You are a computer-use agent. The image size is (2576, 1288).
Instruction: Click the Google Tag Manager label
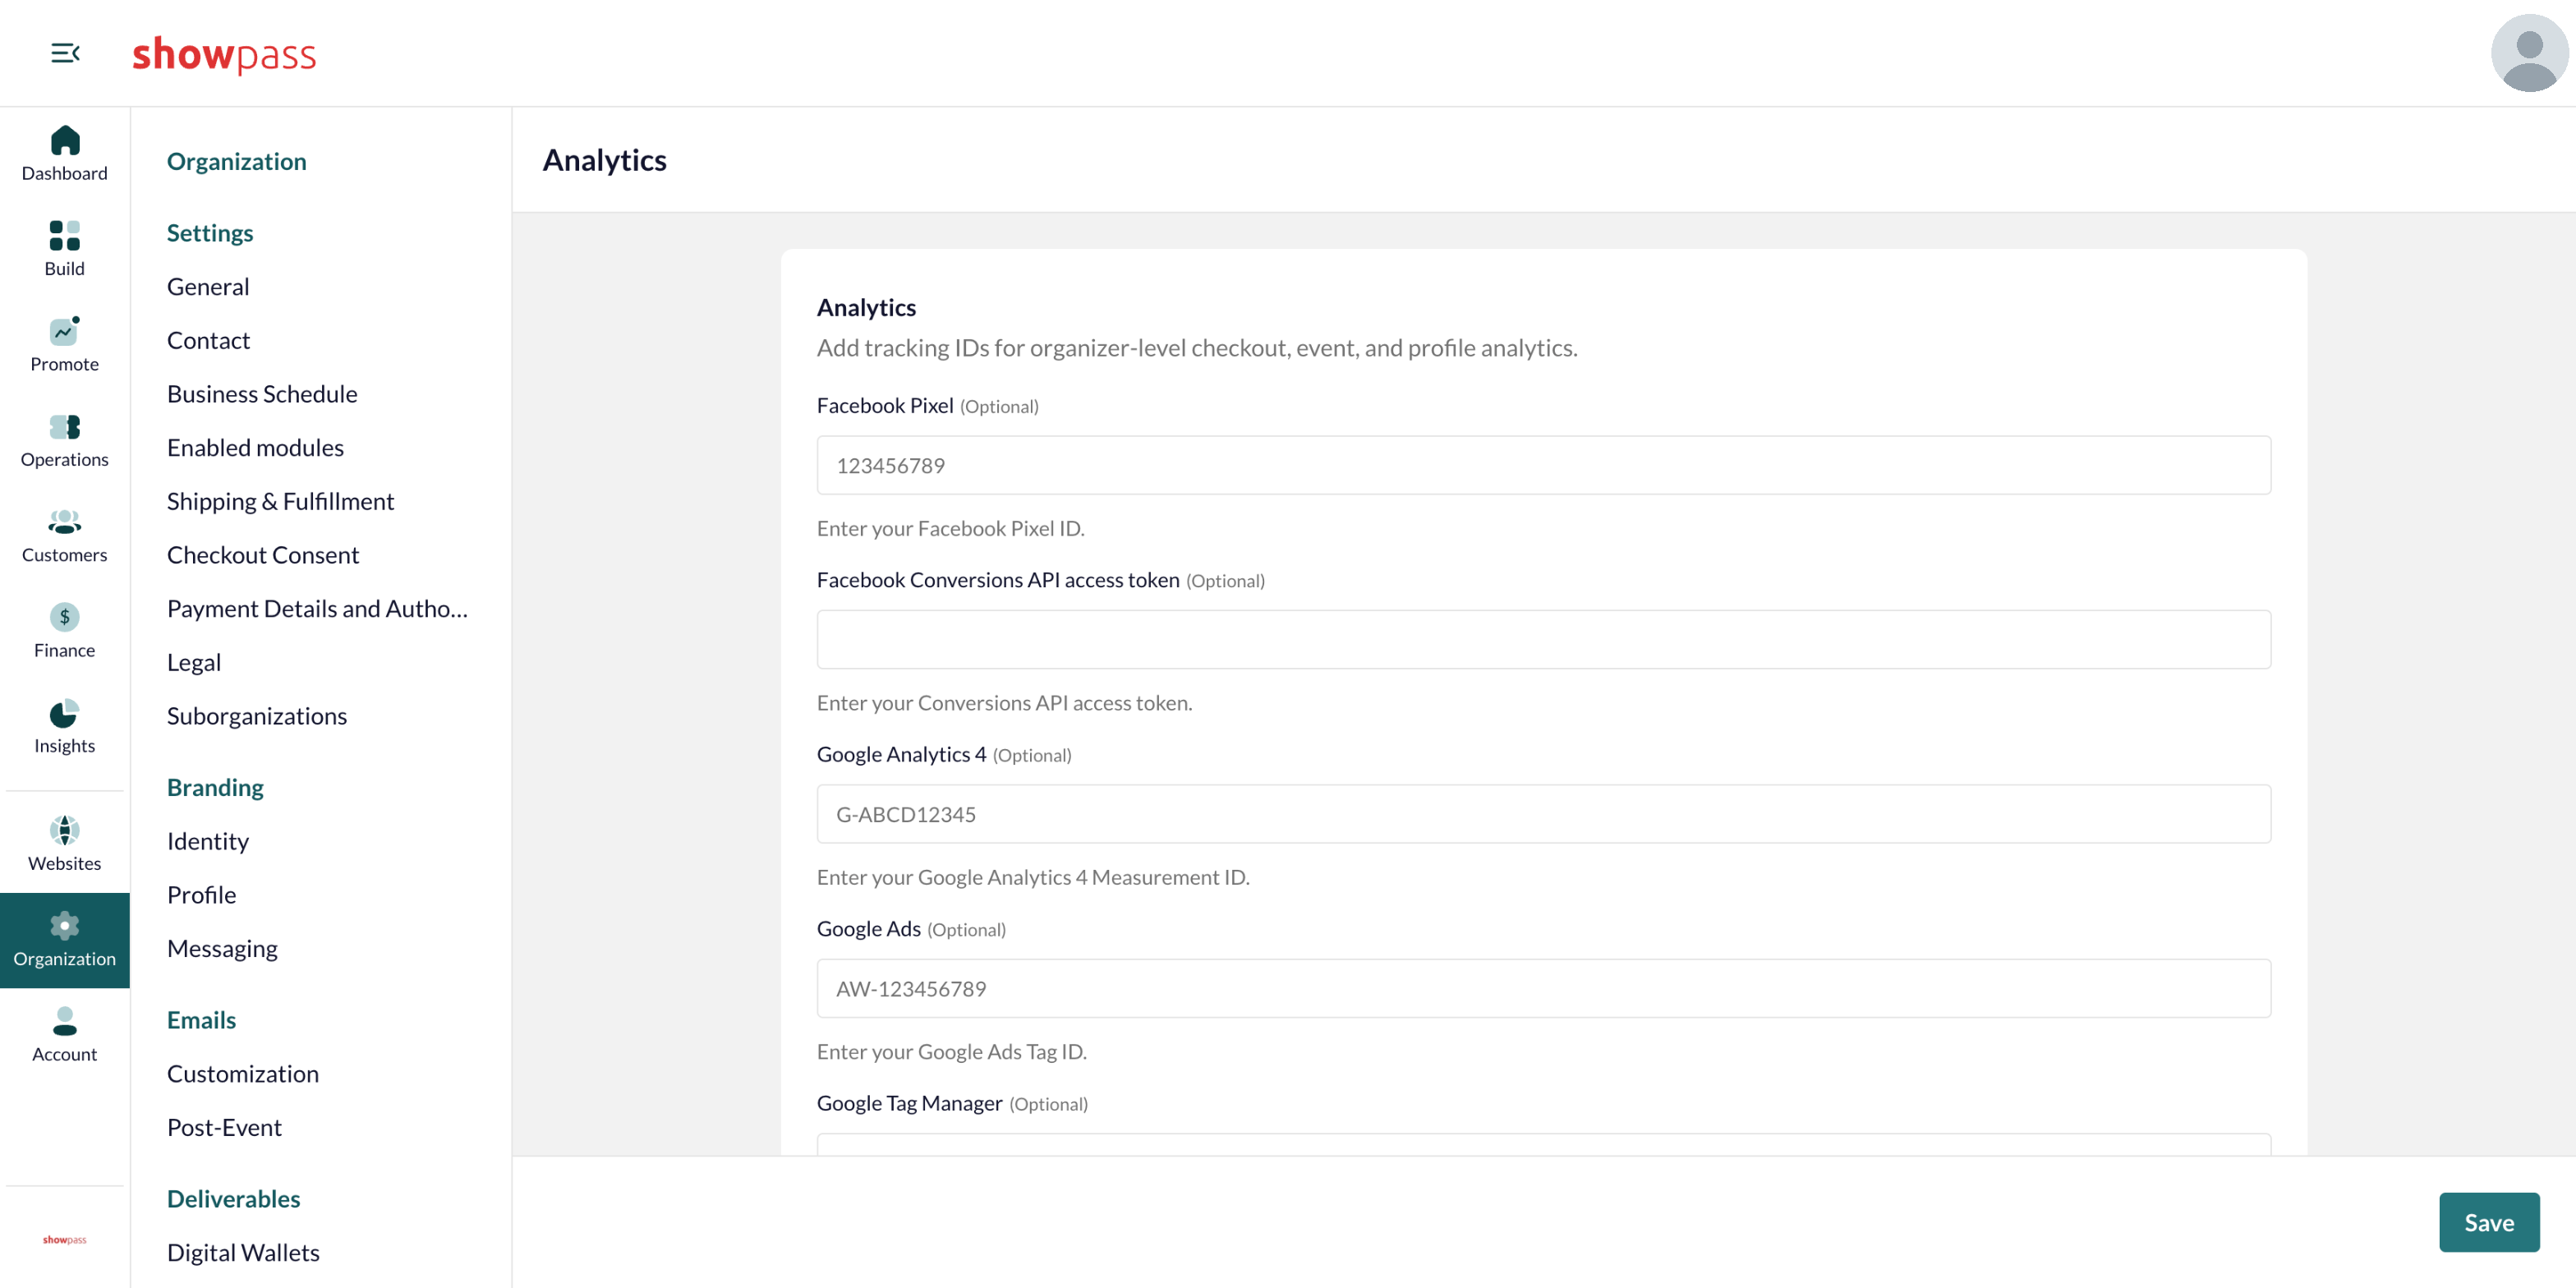[909, 1102]
